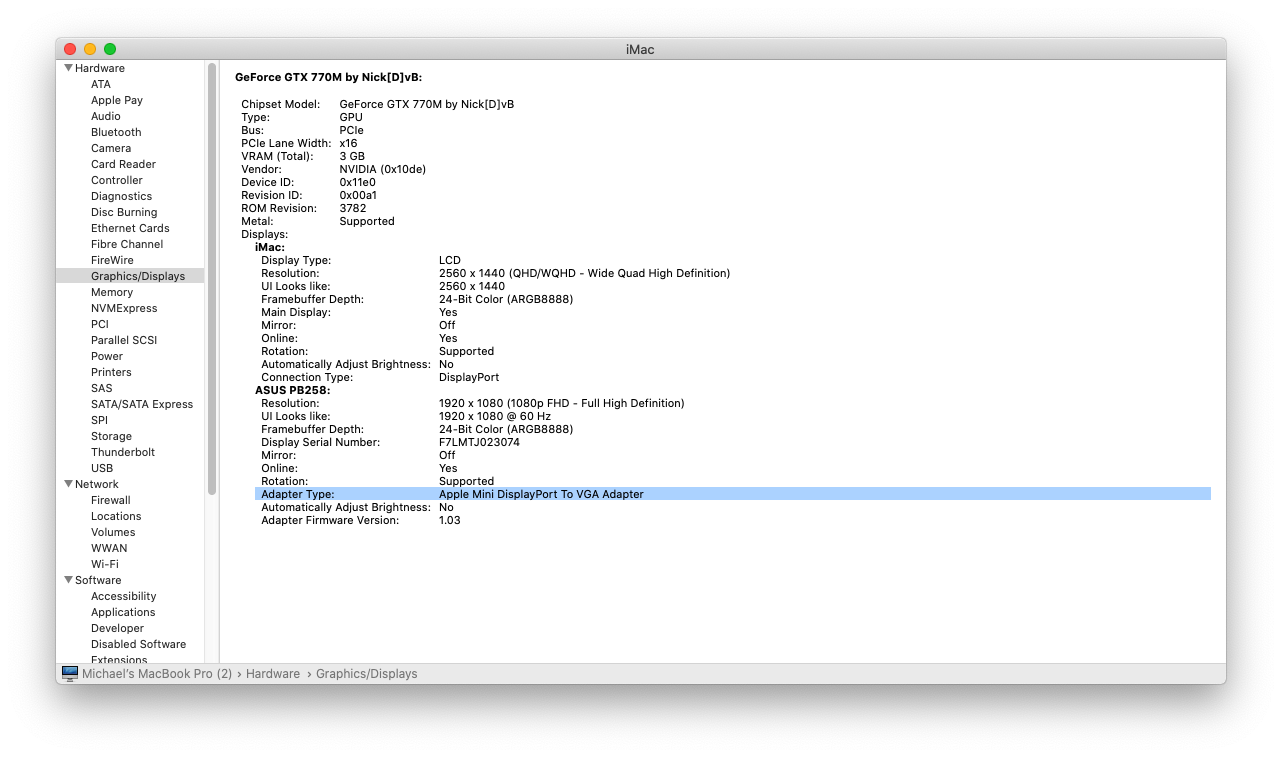This screenshot has height=758, width=1282.
Task: Click the 2560 x 1440 QHD resolution value
Action: (585, 273)
